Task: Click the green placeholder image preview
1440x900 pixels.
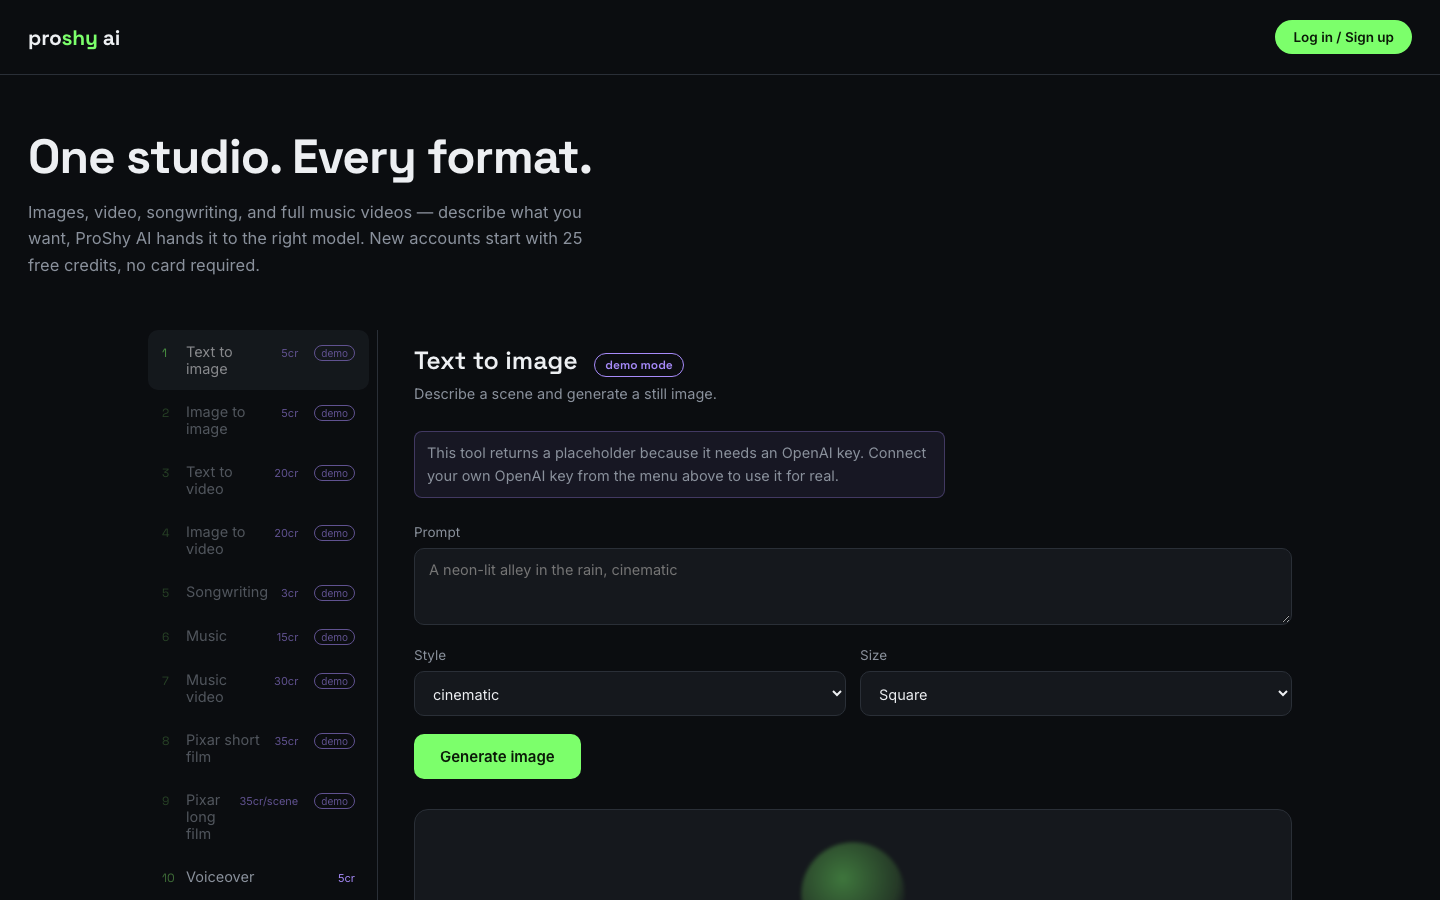Action: (853, 872)
